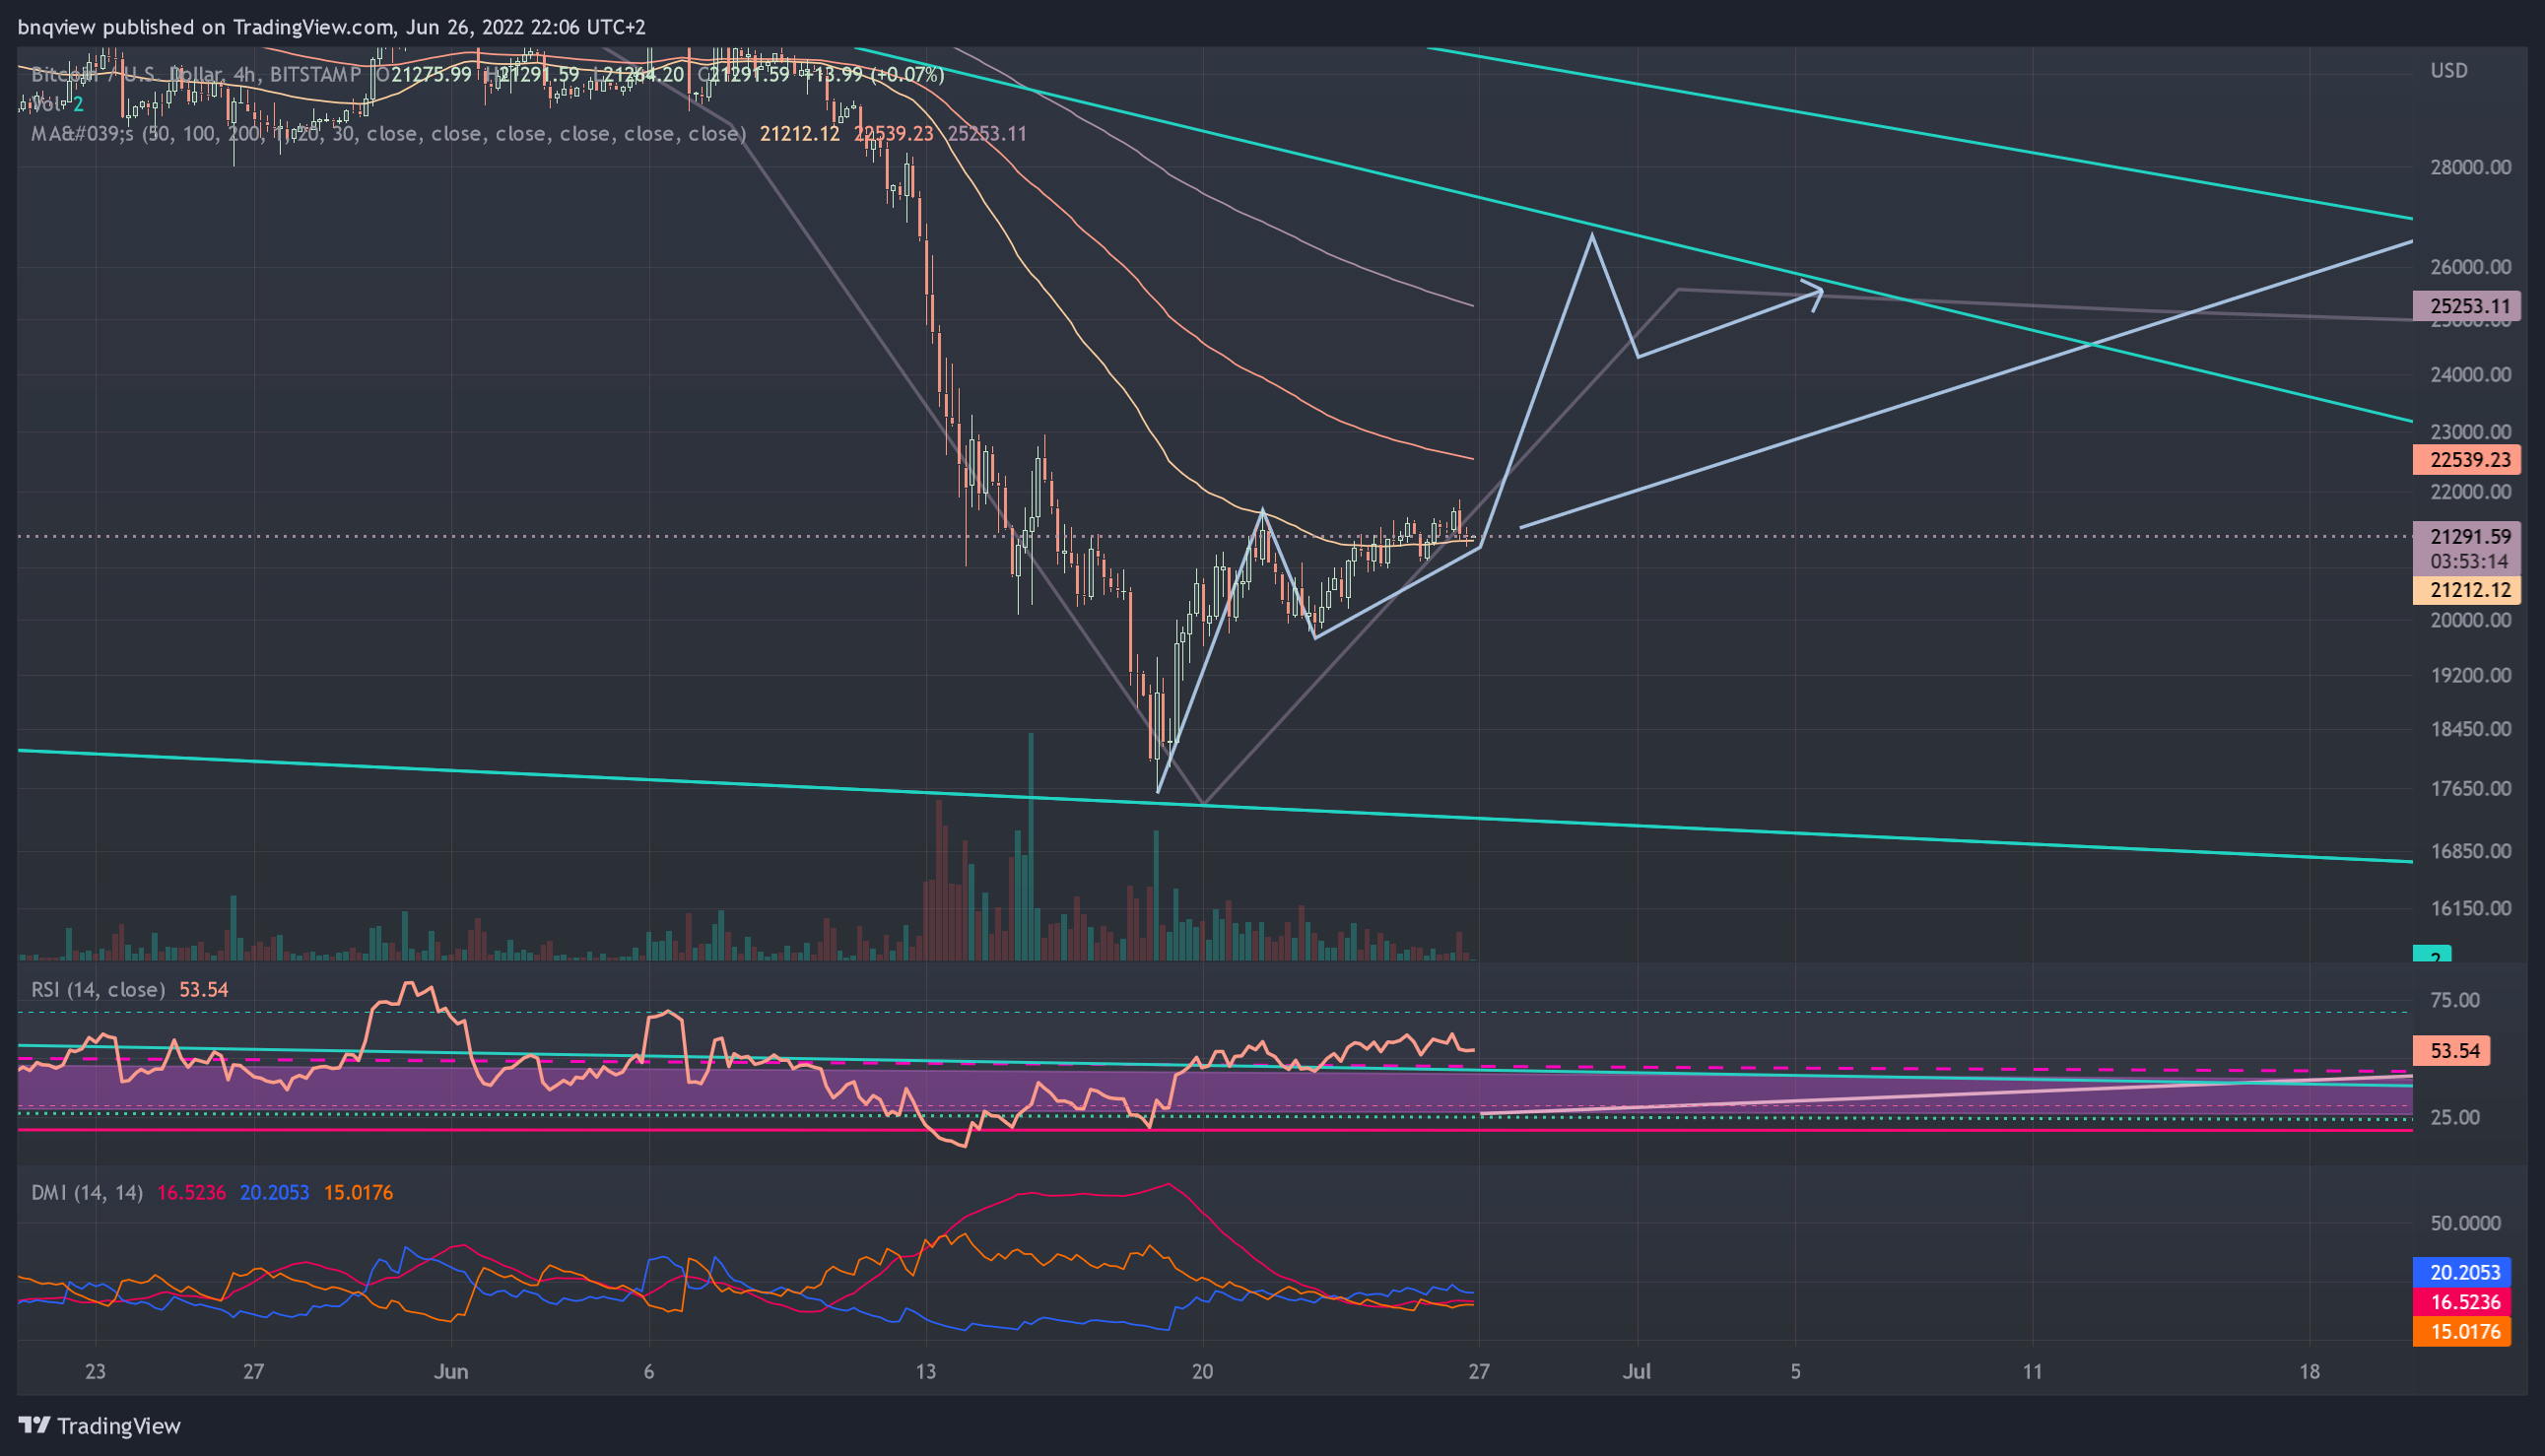
Task: Click the Jun label on time axis
Action: click(x=451, y=1371)
